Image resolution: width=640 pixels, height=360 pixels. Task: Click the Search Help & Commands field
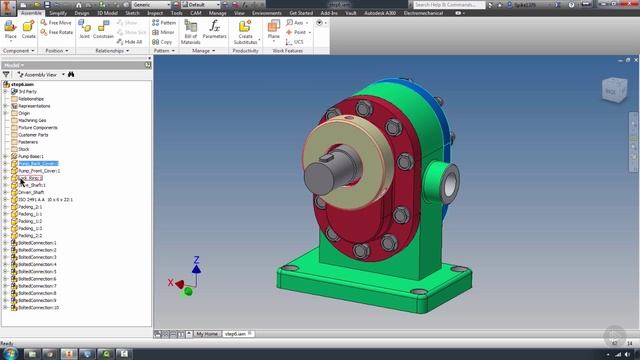click(449, 5)
